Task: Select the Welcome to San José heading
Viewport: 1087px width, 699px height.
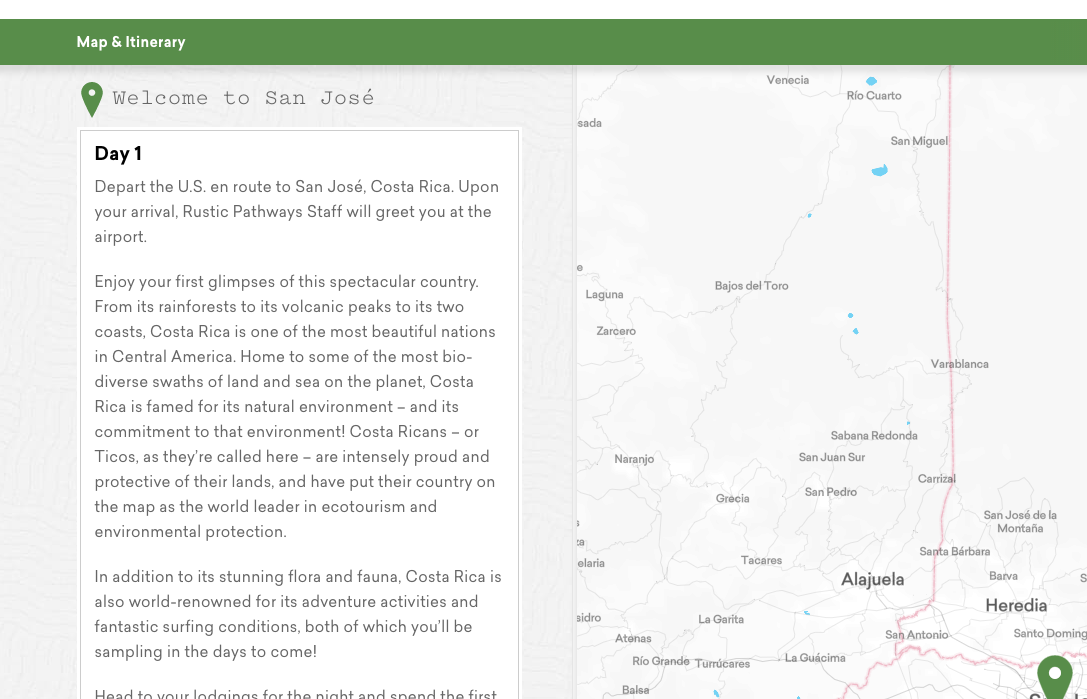Action: [x=243, y=98]
